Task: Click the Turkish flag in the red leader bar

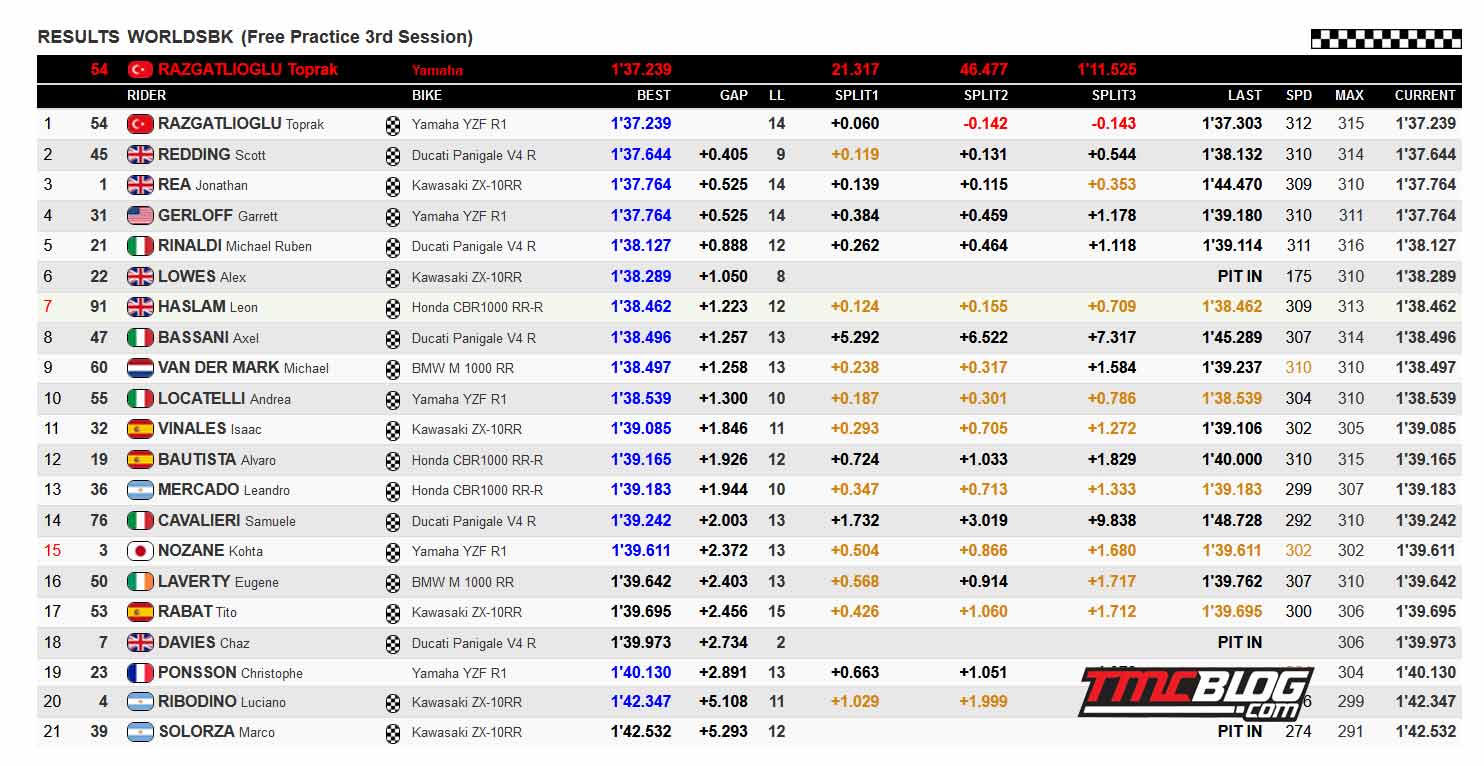Action: pos(140,70)
